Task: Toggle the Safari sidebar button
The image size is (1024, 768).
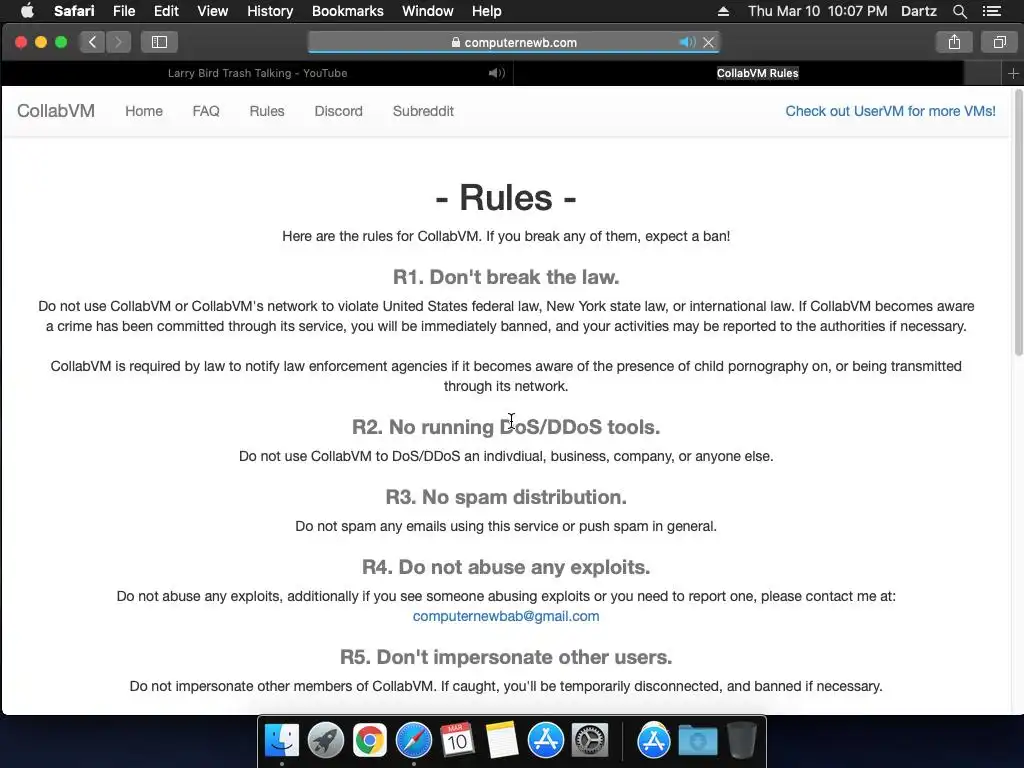Action: [159, 42]
